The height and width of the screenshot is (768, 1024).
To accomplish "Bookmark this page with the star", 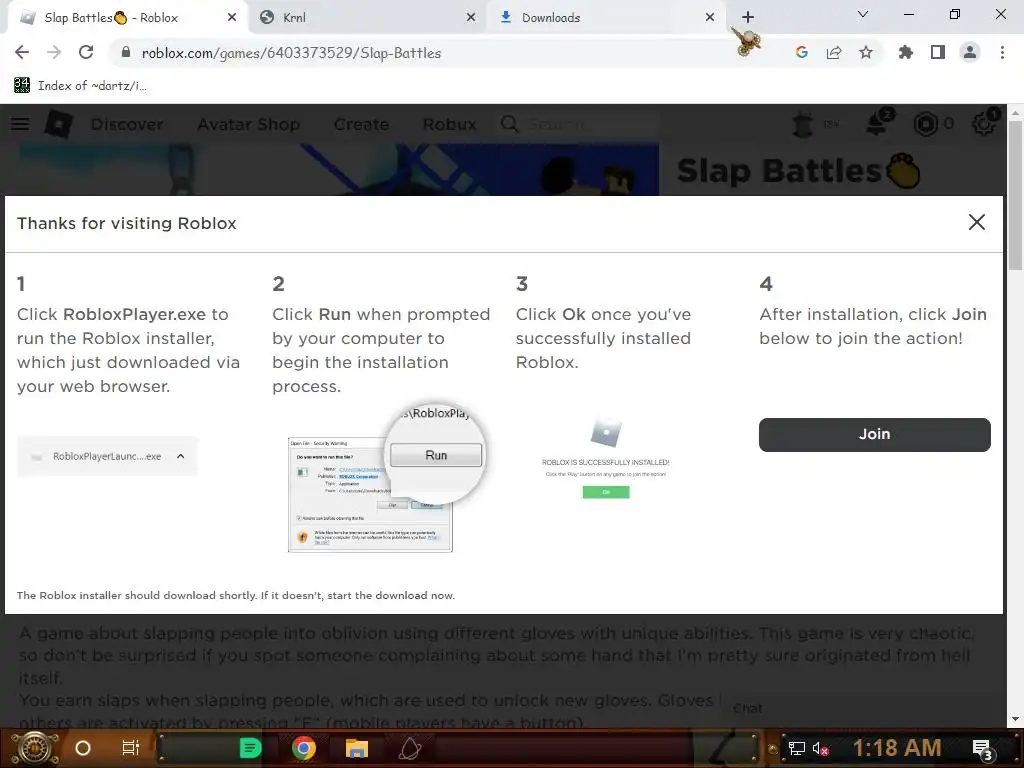I will point(866,52).
